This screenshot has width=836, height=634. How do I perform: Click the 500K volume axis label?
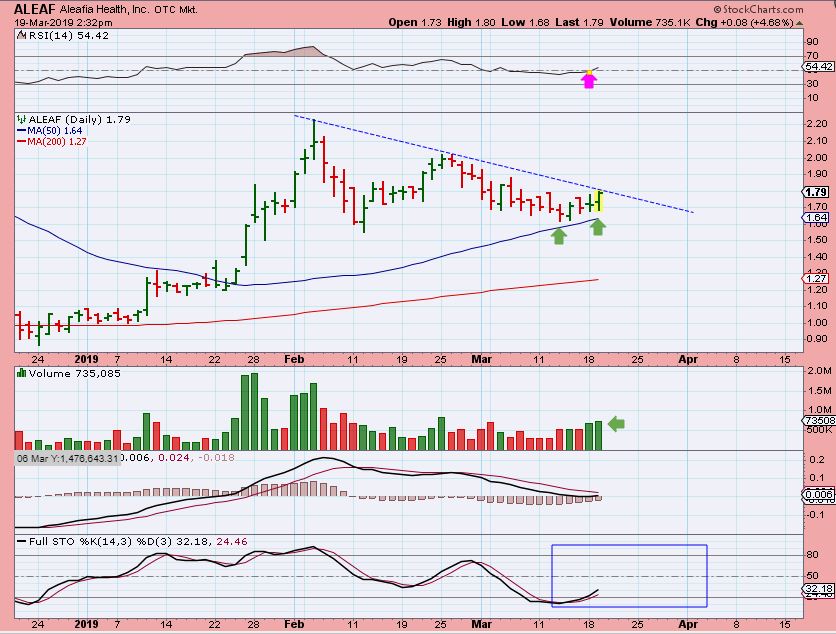pos(819,430)
